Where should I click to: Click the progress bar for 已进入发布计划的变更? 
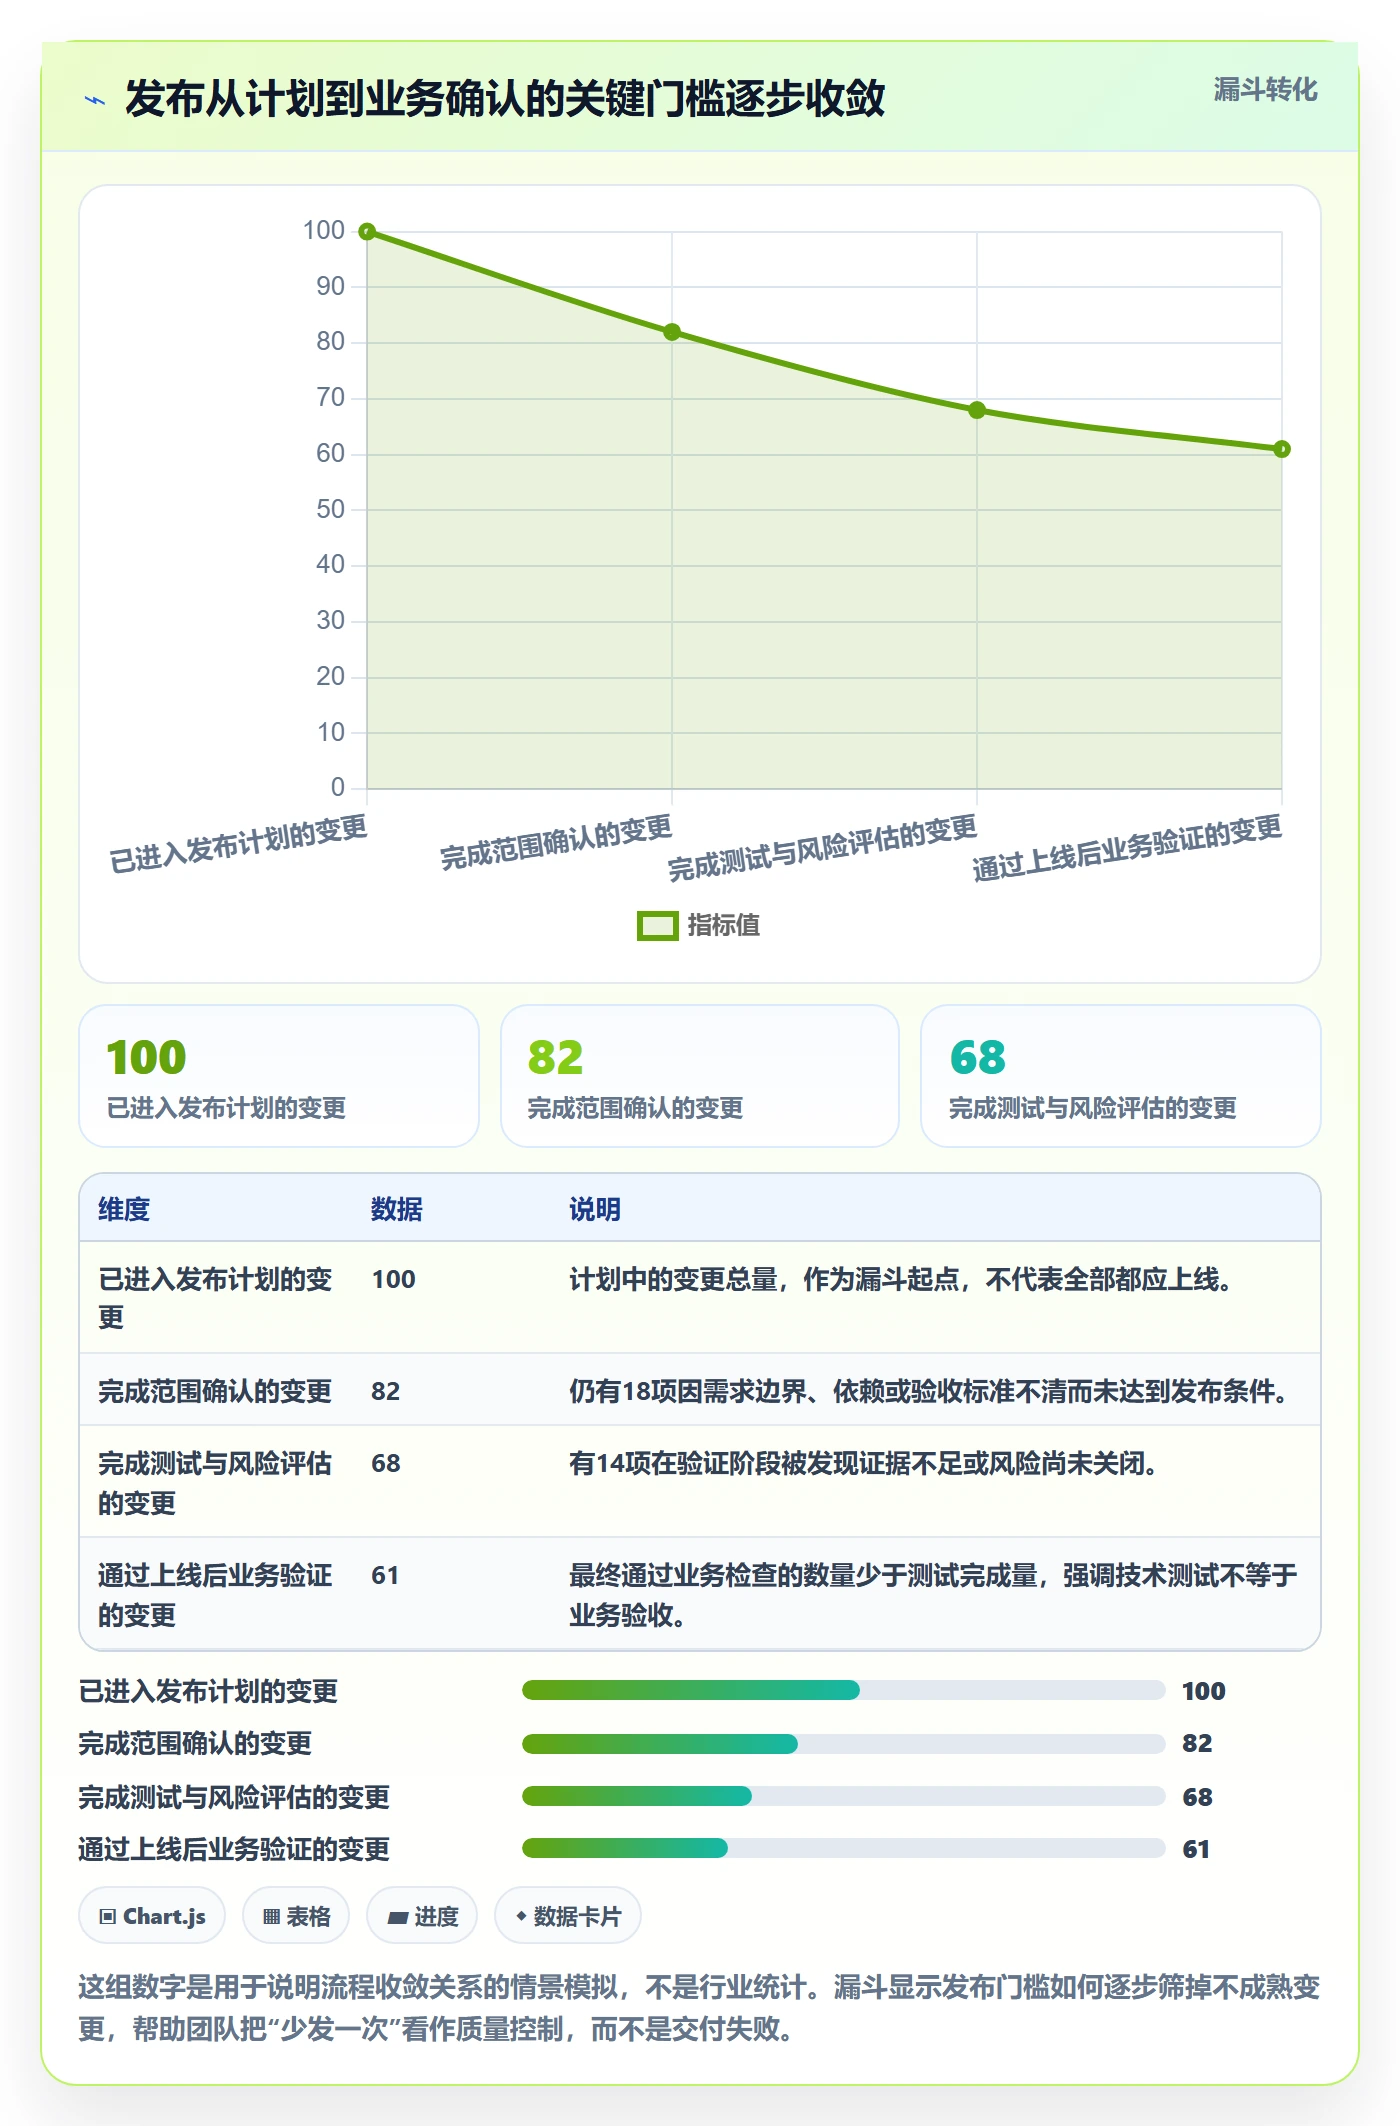pyautogui.click(x=844, y=1690)
